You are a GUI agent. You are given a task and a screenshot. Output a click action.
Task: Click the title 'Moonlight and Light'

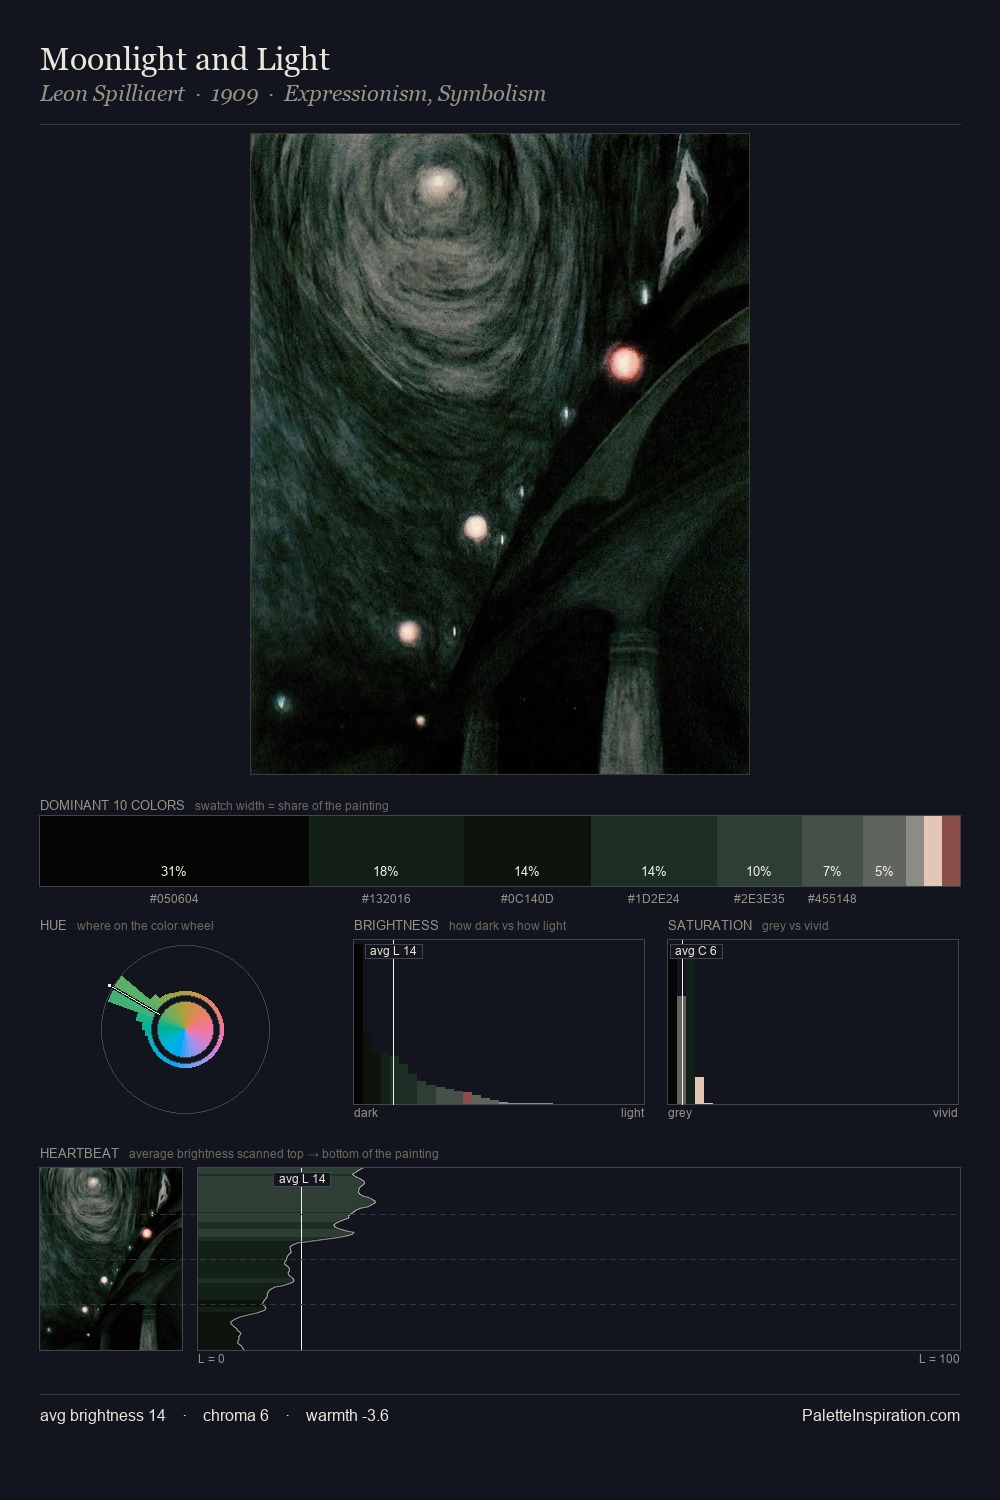185,60
